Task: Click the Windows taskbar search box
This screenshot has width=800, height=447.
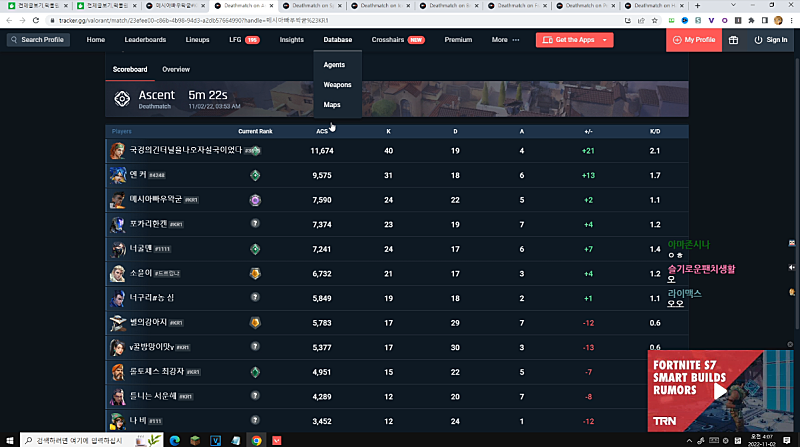Action: coord(92,440)
